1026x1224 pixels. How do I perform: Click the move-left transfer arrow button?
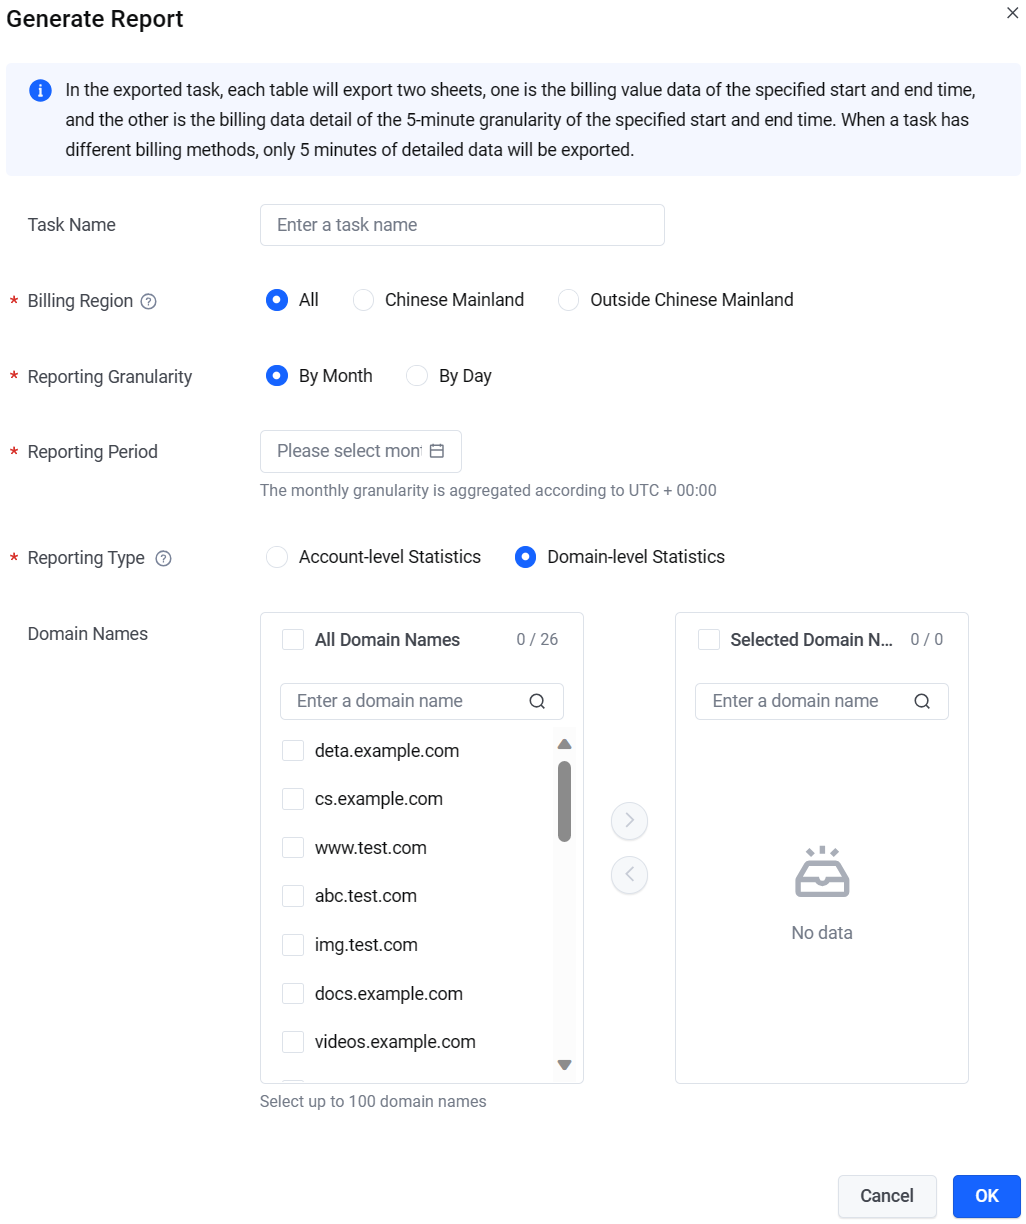[x=629, y=875]
